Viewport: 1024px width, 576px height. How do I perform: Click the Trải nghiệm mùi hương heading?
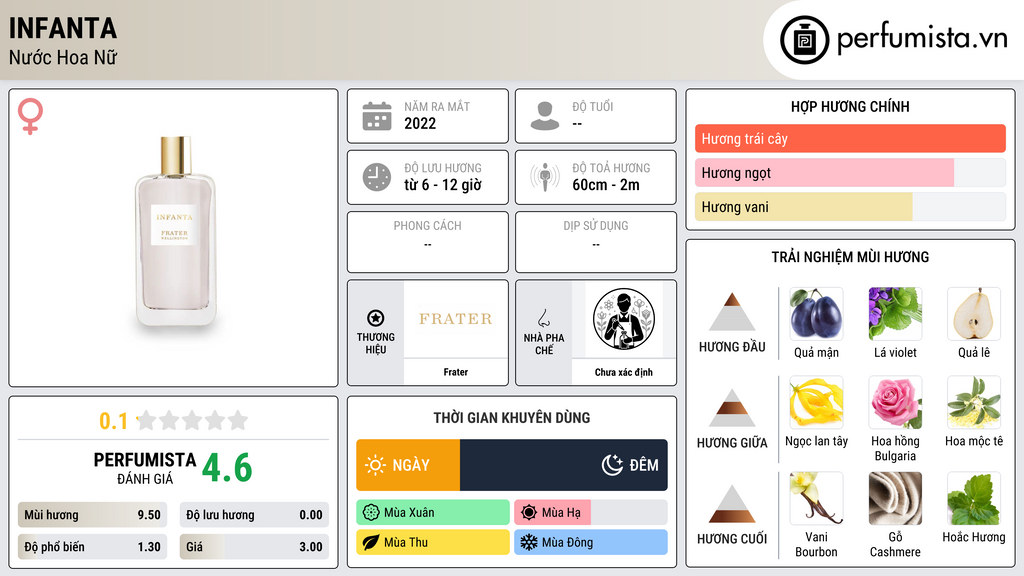[850, 257]
